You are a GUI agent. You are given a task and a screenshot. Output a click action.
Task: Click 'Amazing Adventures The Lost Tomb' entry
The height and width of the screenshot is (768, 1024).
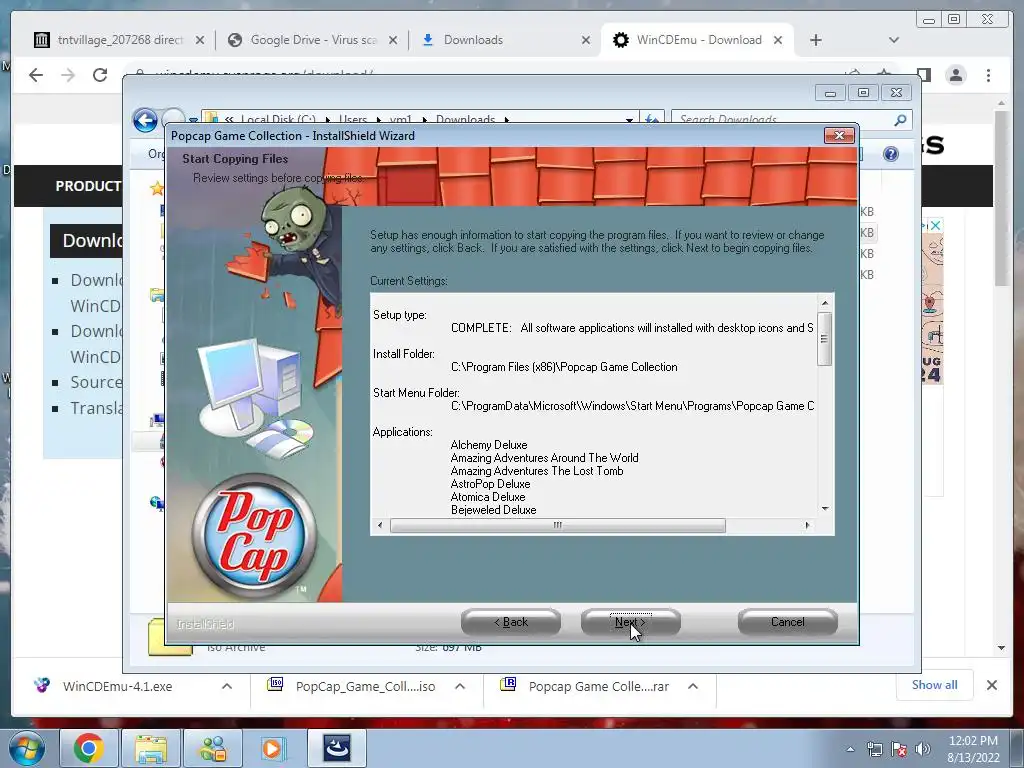click(537, 471)
